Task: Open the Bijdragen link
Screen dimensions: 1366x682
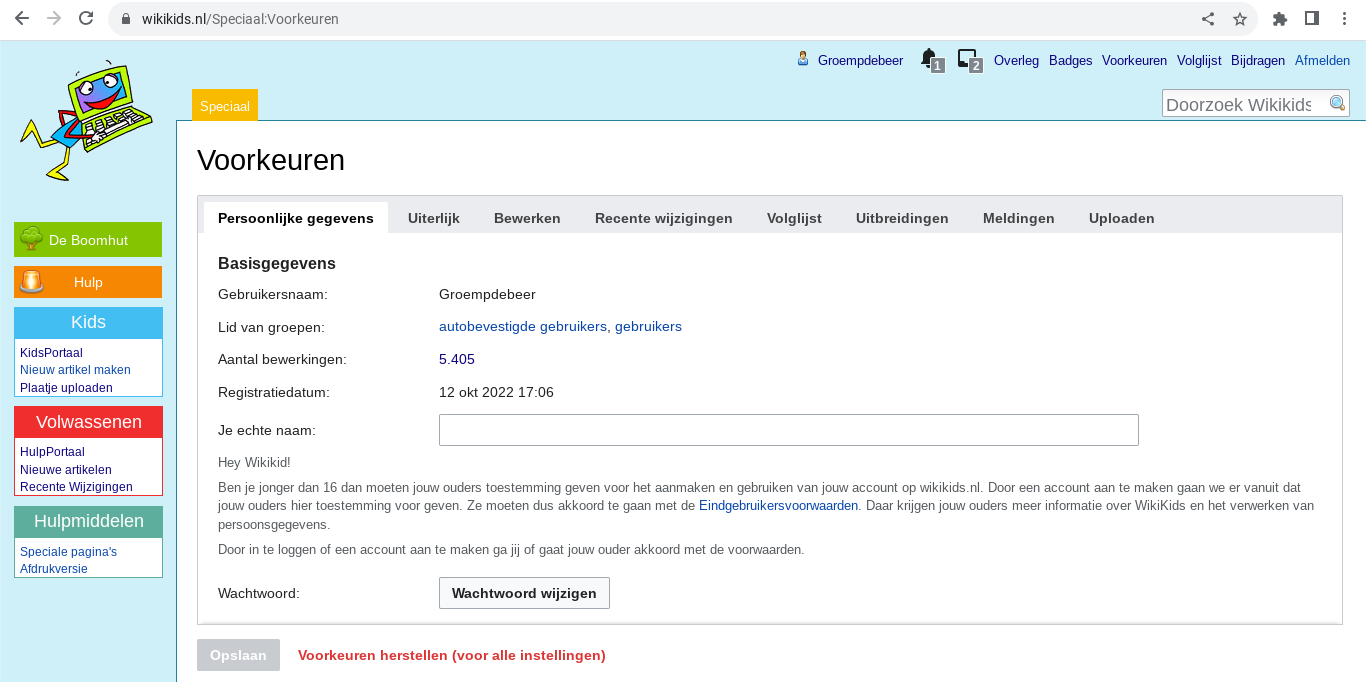Action: [1258, 60]
